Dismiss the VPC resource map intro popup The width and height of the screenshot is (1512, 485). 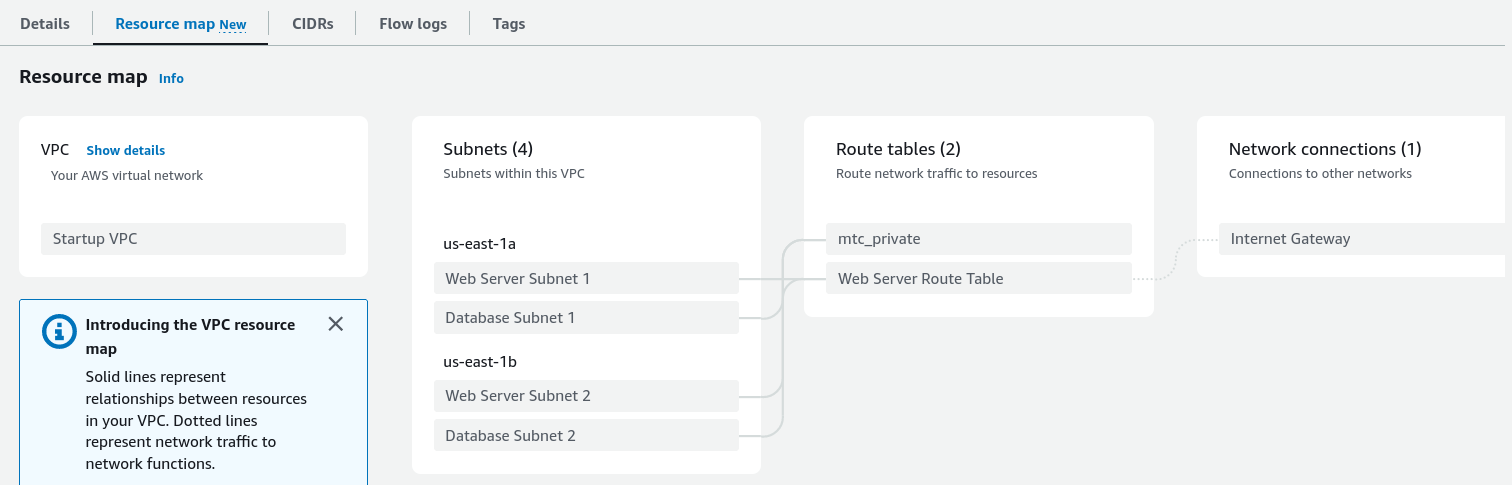click(336, 324)
